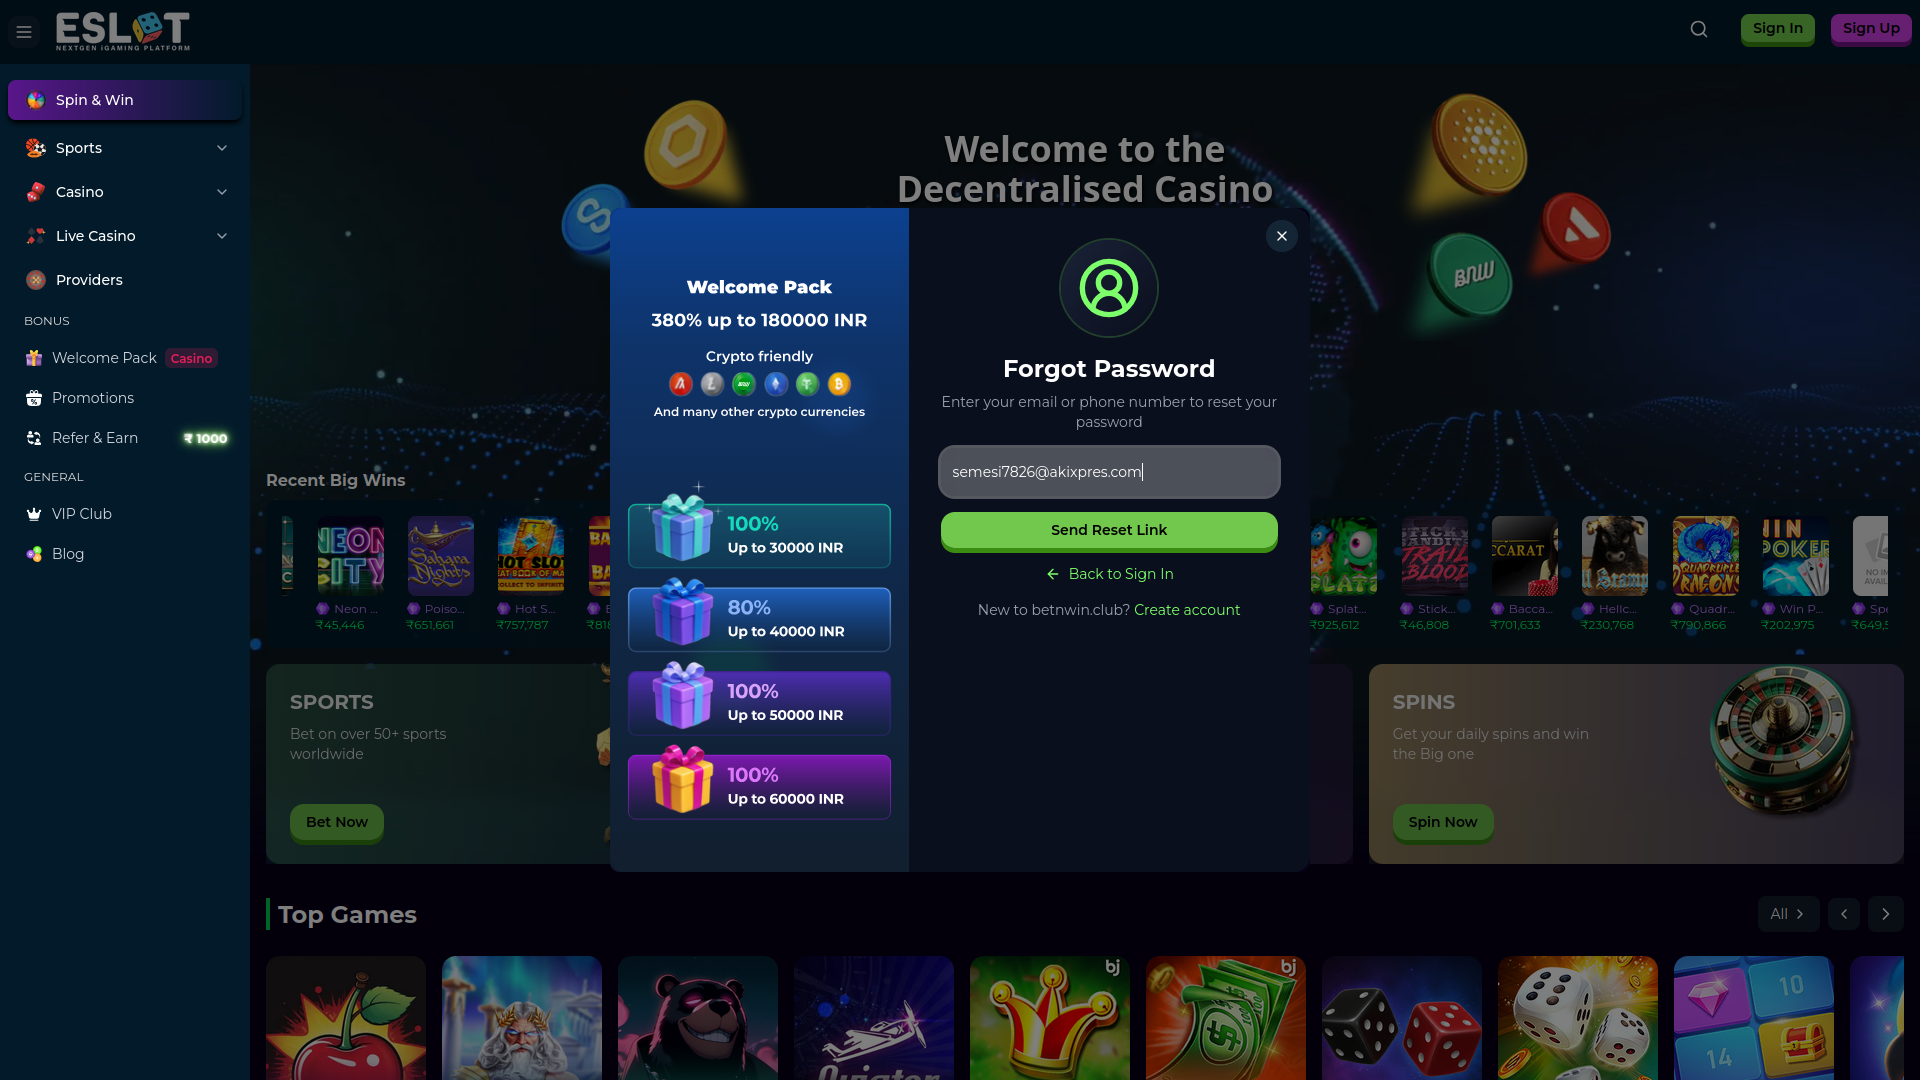Click the Bitcoin crypto coin icon
The width and height of the screenshot is (1920, 1080).
(x=839, y=384)
